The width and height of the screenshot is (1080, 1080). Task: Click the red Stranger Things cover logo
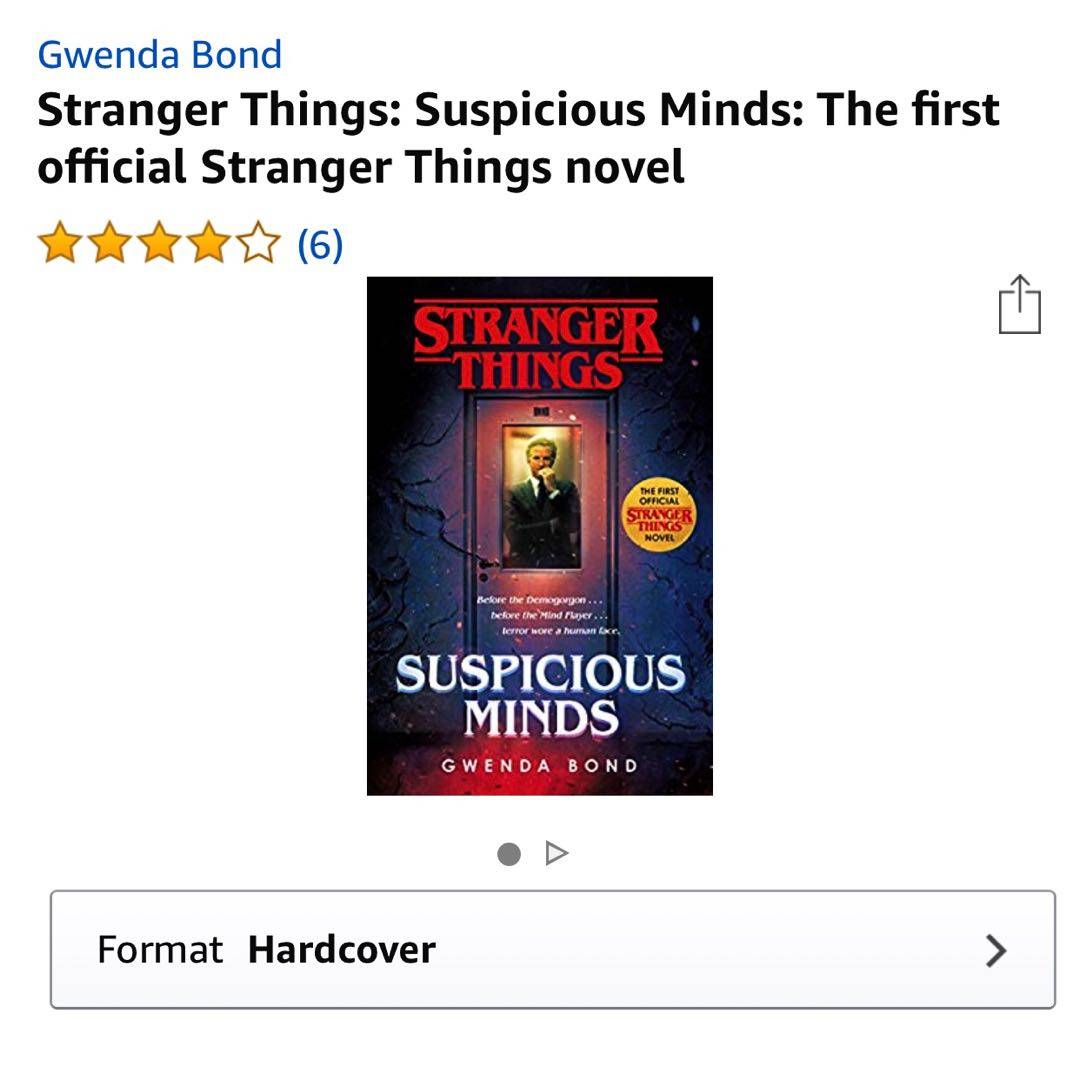pyautogui.click(x=537, y=346)
